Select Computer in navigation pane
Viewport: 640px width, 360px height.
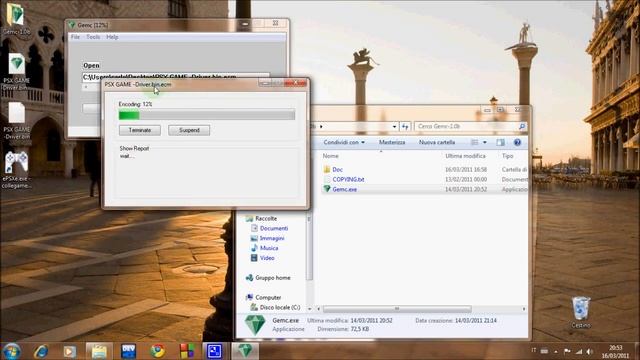[268, 298]
